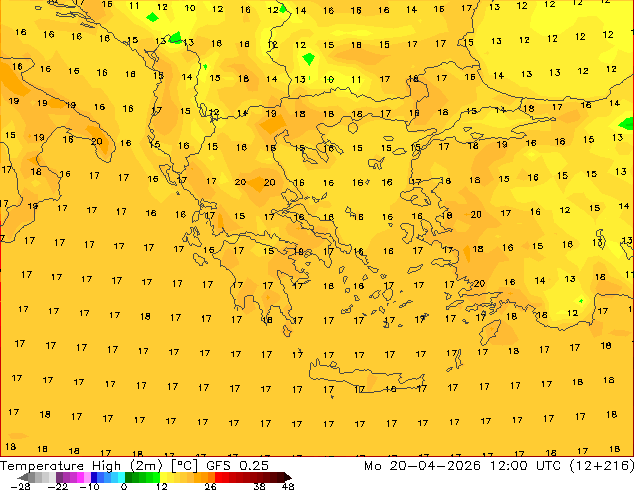Click the '26' legend scale label

[210, 486]
